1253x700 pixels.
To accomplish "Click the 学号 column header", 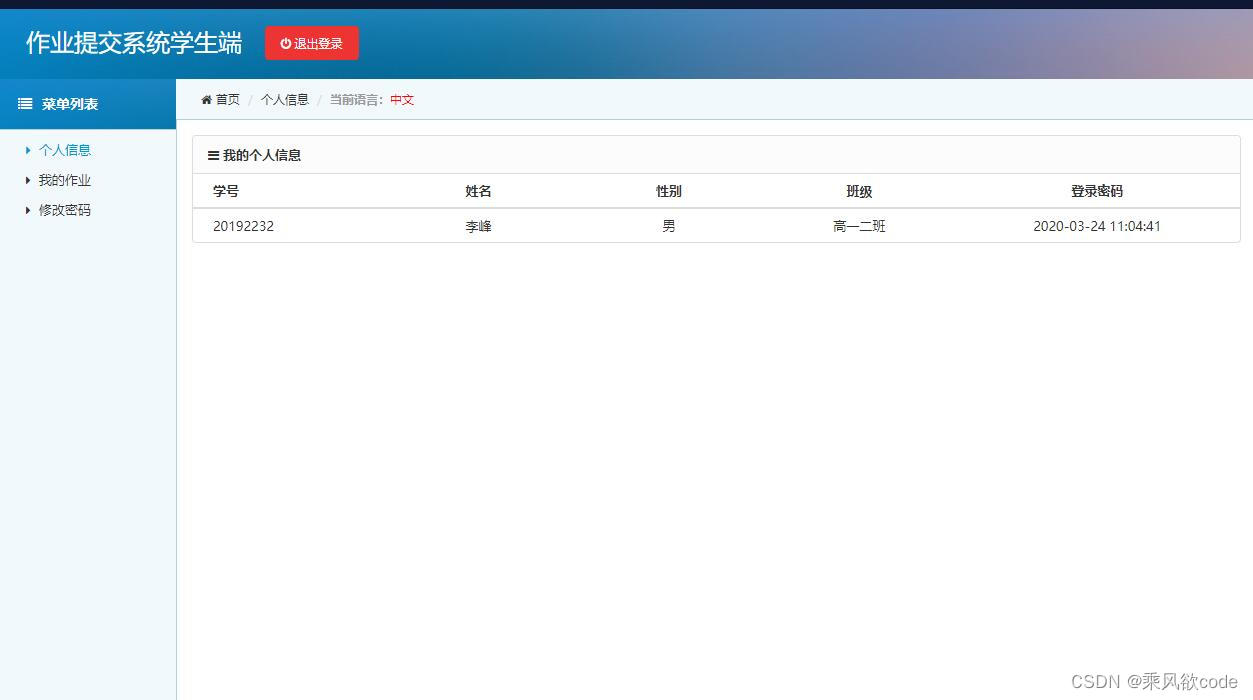I will pos(226,191).
